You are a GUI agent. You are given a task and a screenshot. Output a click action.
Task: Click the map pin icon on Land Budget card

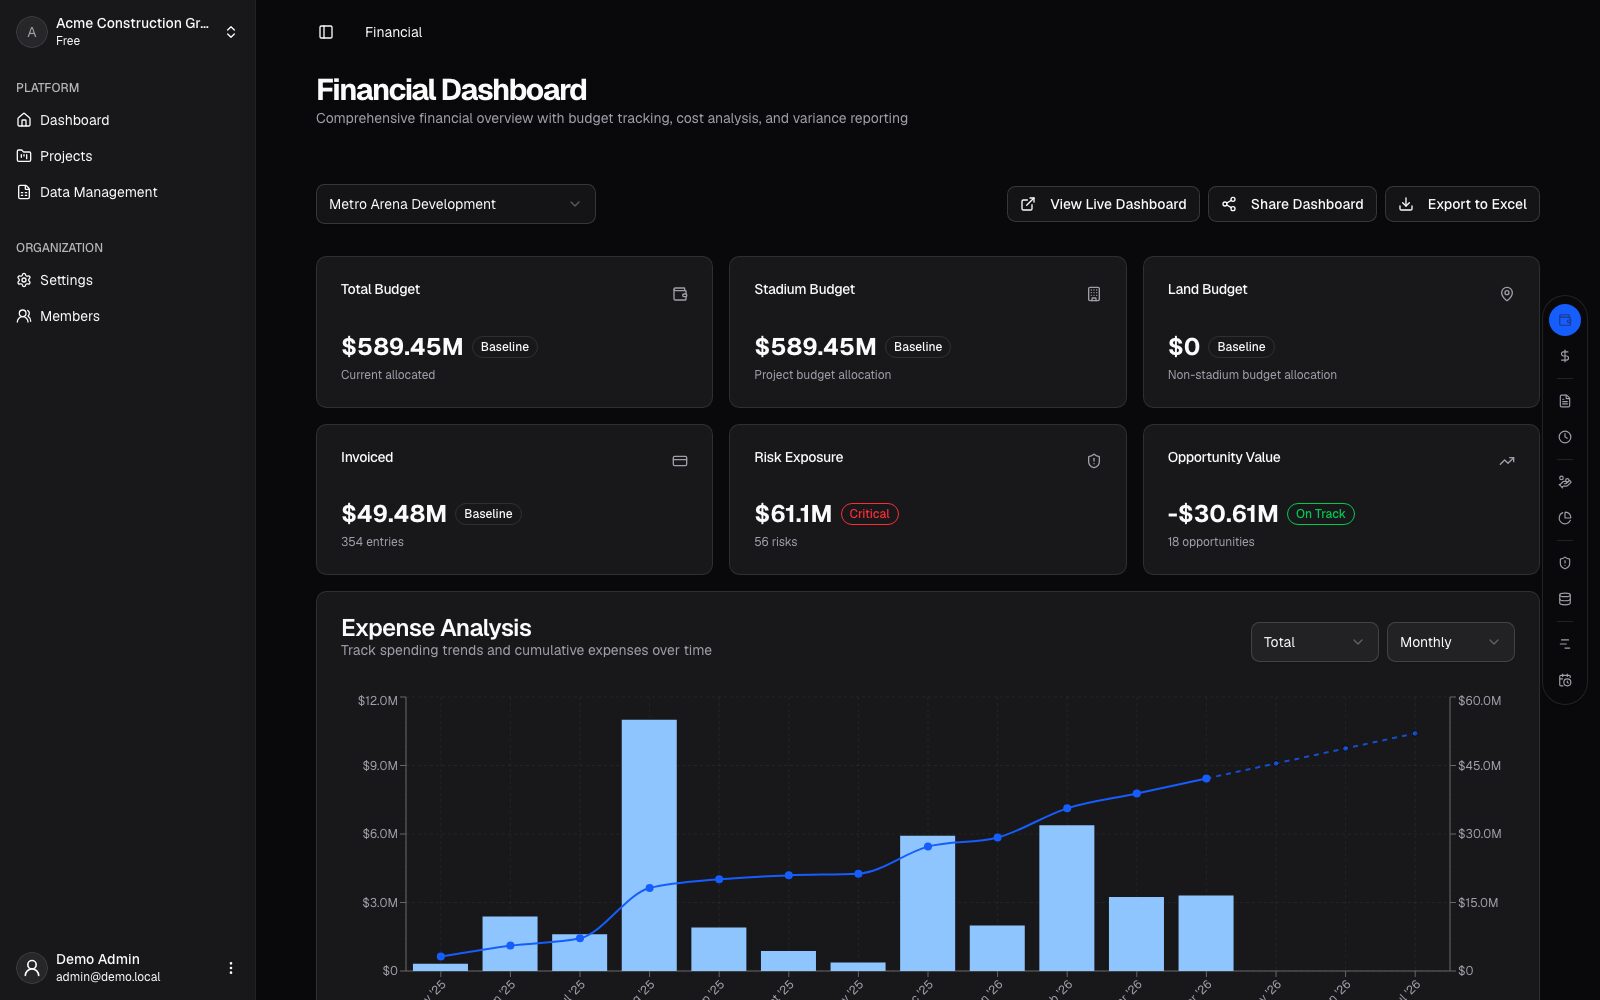(x=1507, y=294)
